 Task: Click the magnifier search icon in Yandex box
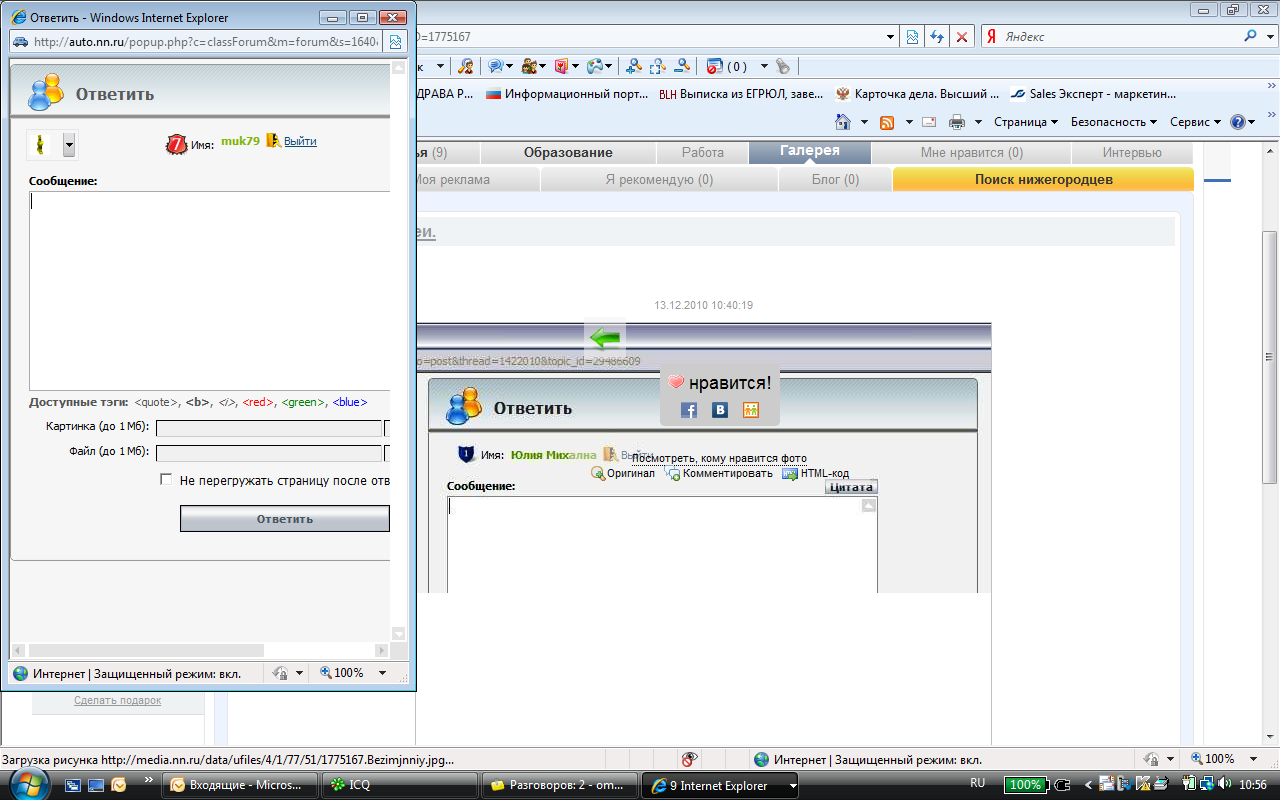point(1251,36)
